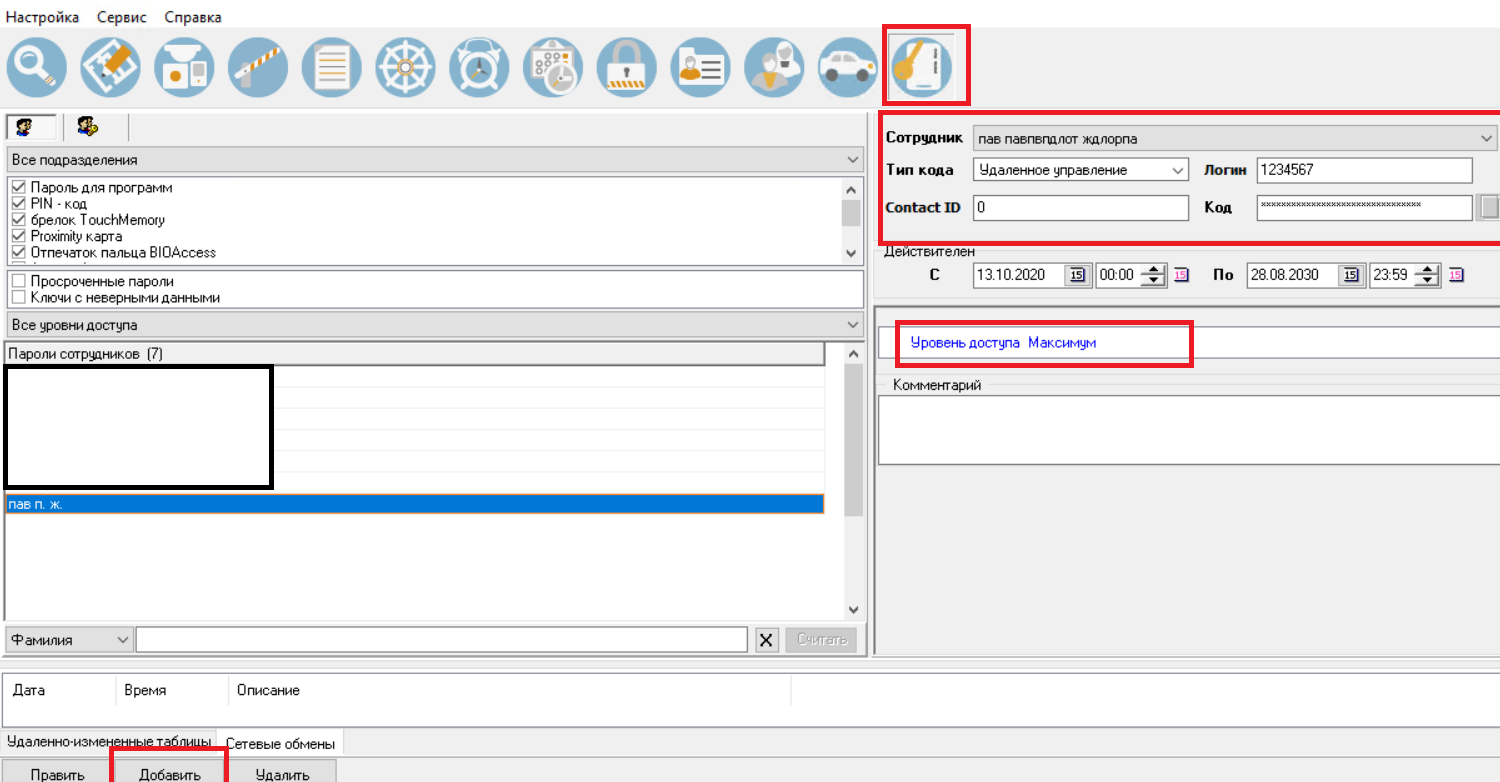Adjust end time 23:59 spinner
The width and height of the screenshot is (1500, 782).
1428,275
